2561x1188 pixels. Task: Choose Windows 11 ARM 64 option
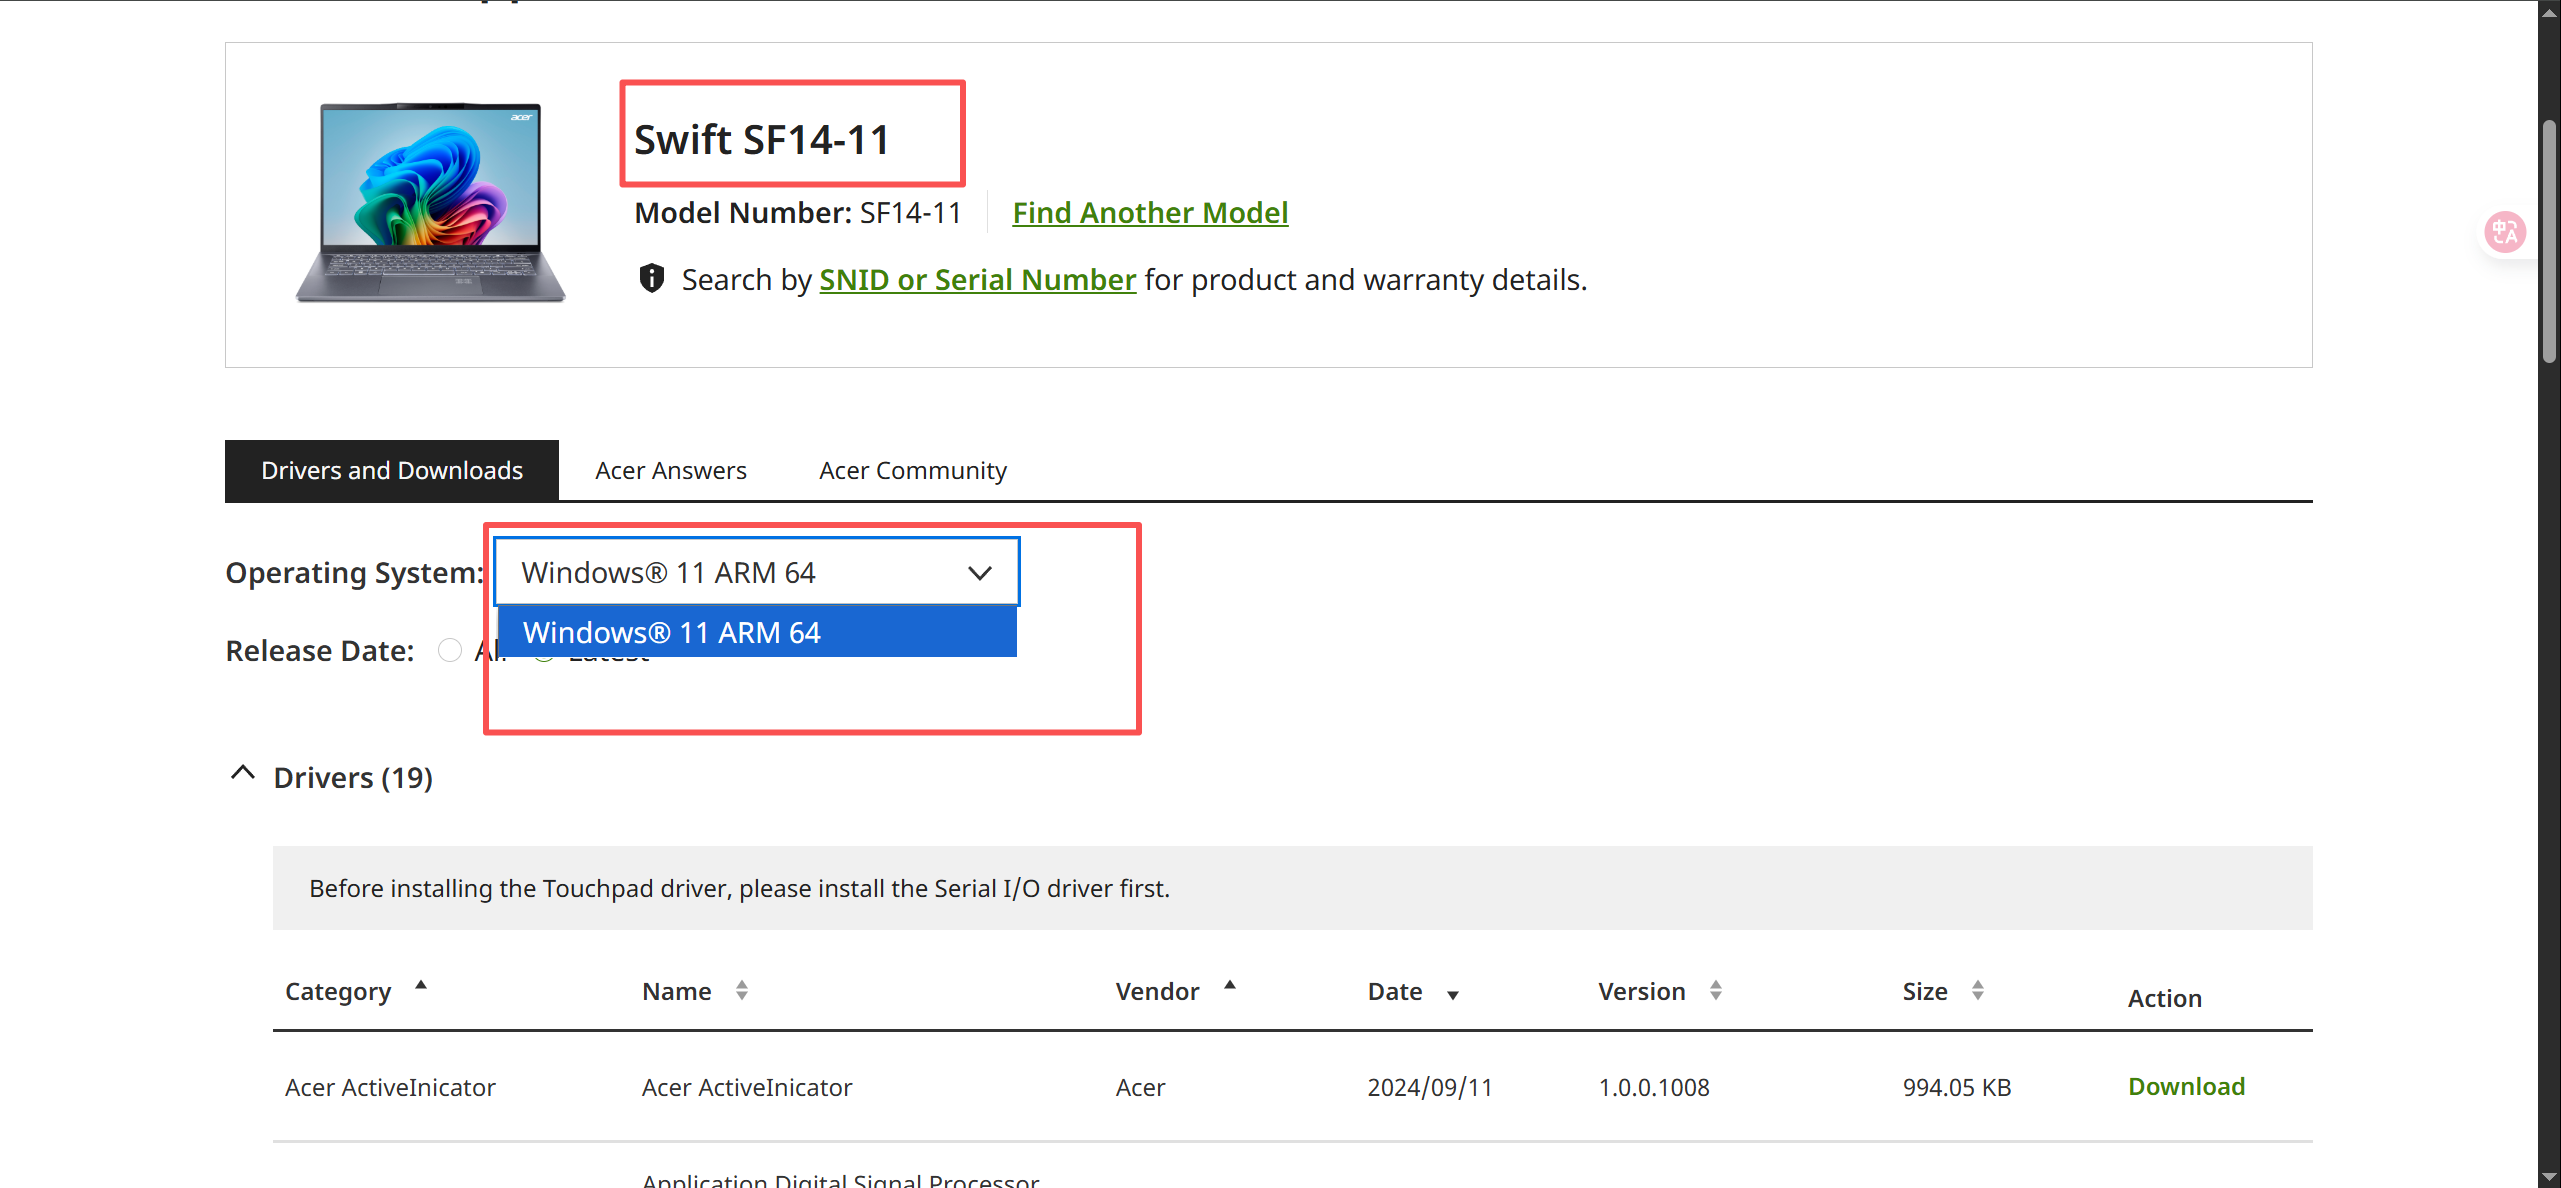(x=757, y=633)
